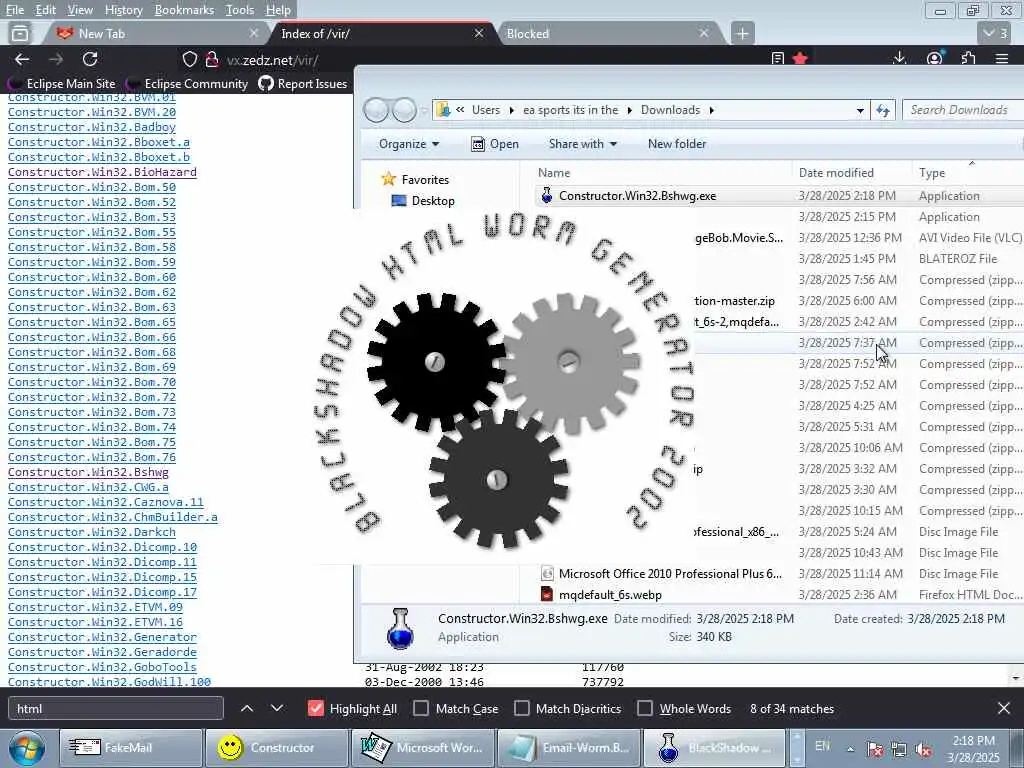Screen dimensions: 1024x768
Task: Click in the Search Downloads field
Action: 963,110
